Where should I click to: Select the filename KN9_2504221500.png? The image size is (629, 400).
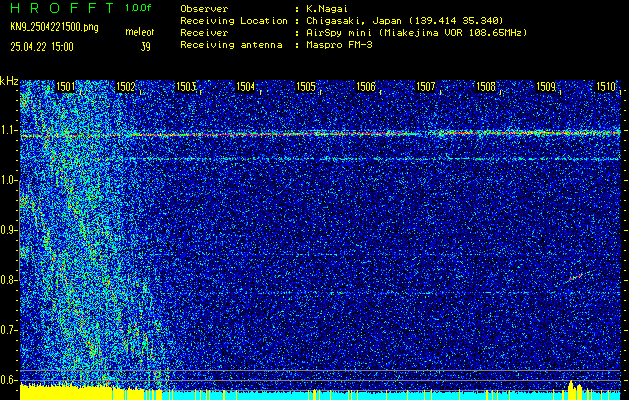click(x=54, y=27)
